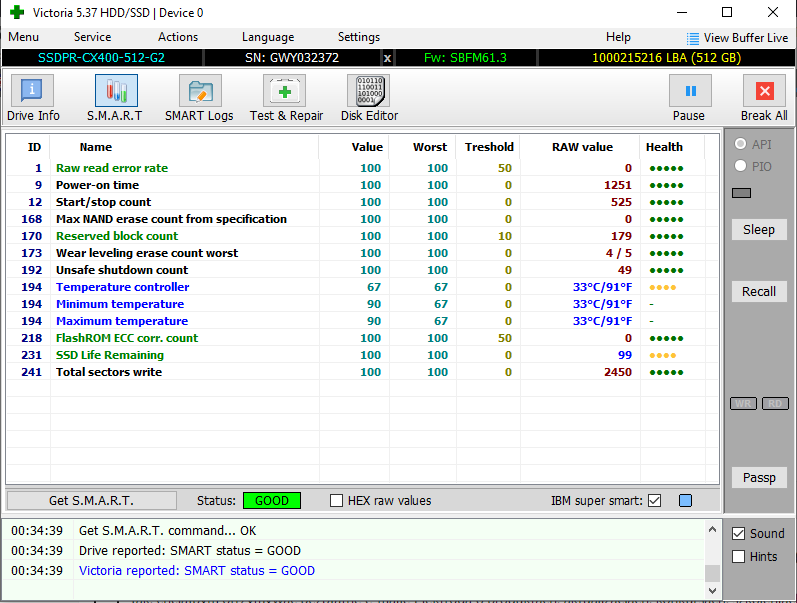The image size is (797, 603).
Task: Click the 1000215216 LBA capacity label
Action: (666, 58)
